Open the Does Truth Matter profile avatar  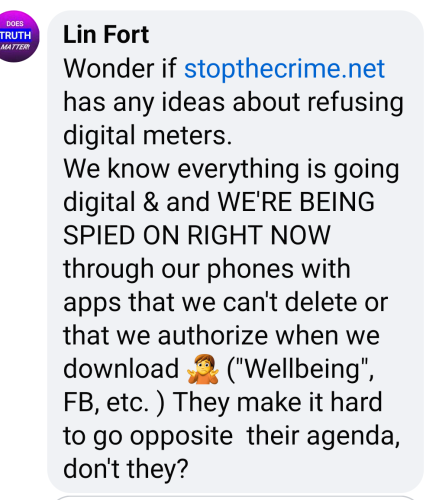pos(15,36)
